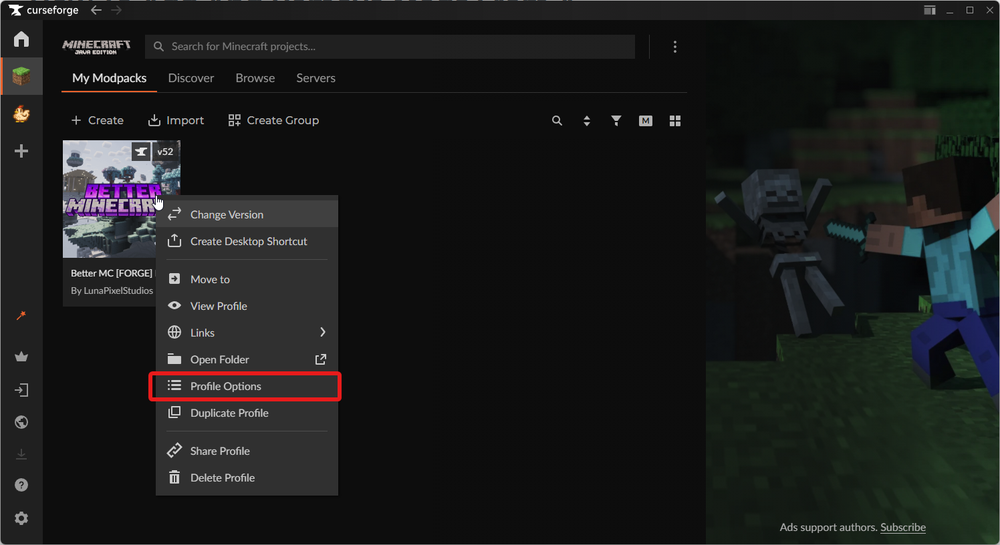Switch to Browse tab
This screenshot has width=1000, height=545.
(x=255, y=78)
